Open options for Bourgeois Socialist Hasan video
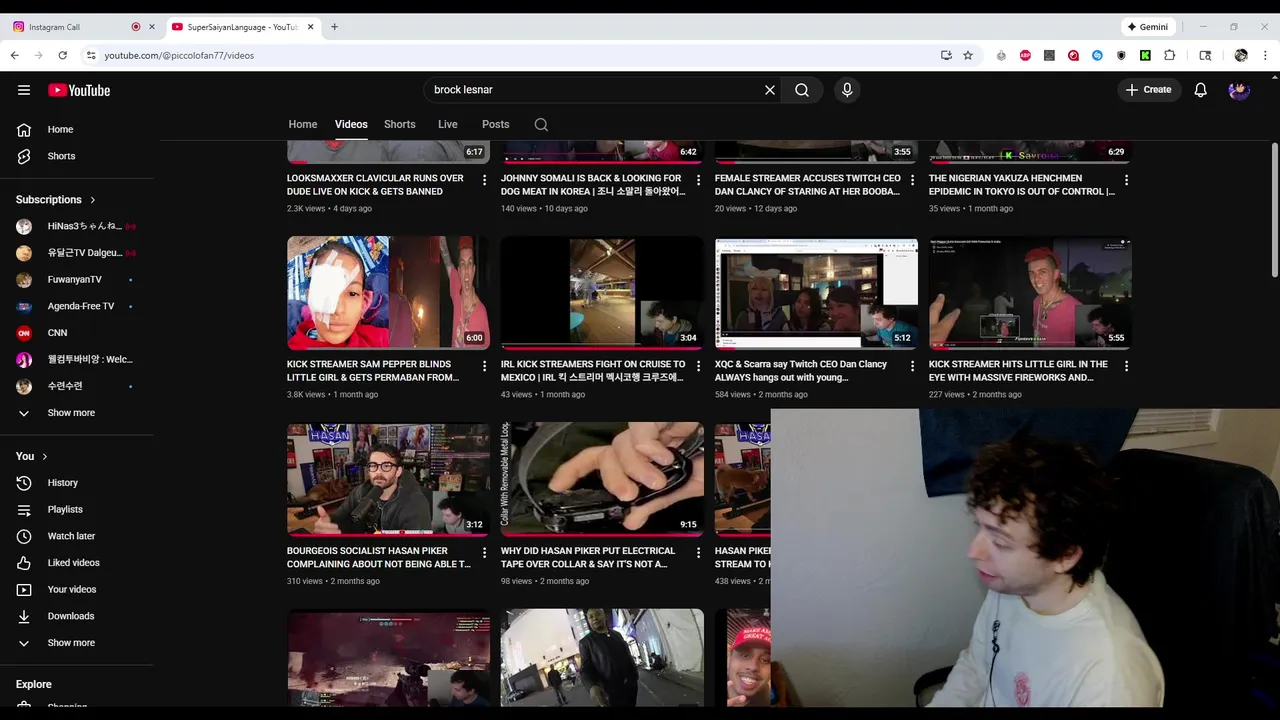This screenshot has height=720, width=1280. pyautogui.click(x=485, y=552)
